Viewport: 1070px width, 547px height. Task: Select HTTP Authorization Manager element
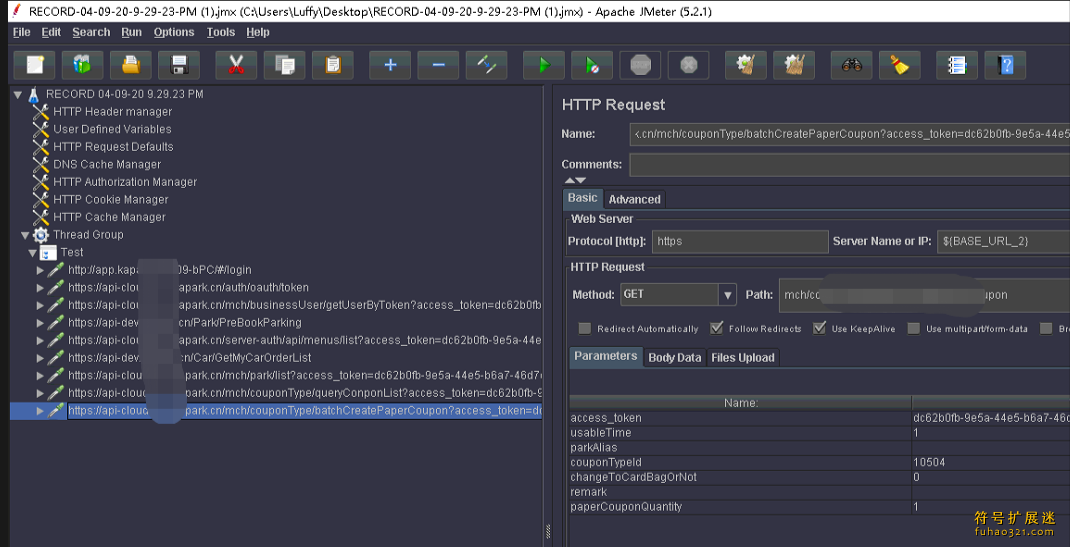(125, 182)
